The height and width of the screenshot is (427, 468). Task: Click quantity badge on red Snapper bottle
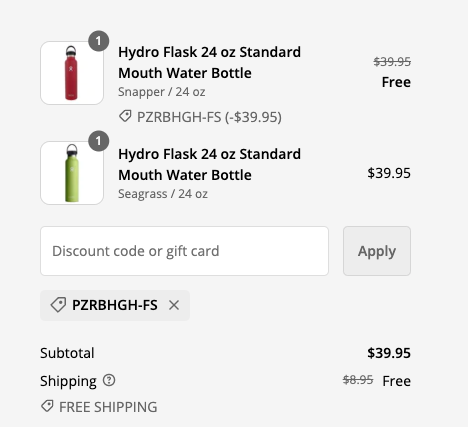[x=98, y=41]
